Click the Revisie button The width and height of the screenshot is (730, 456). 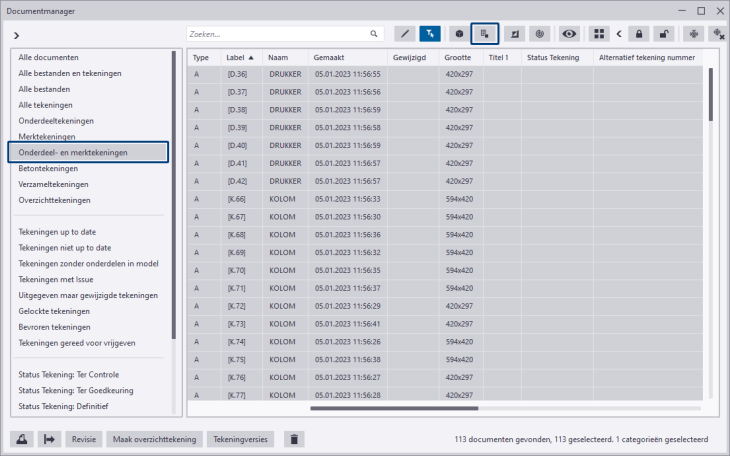tap(84, 439)
